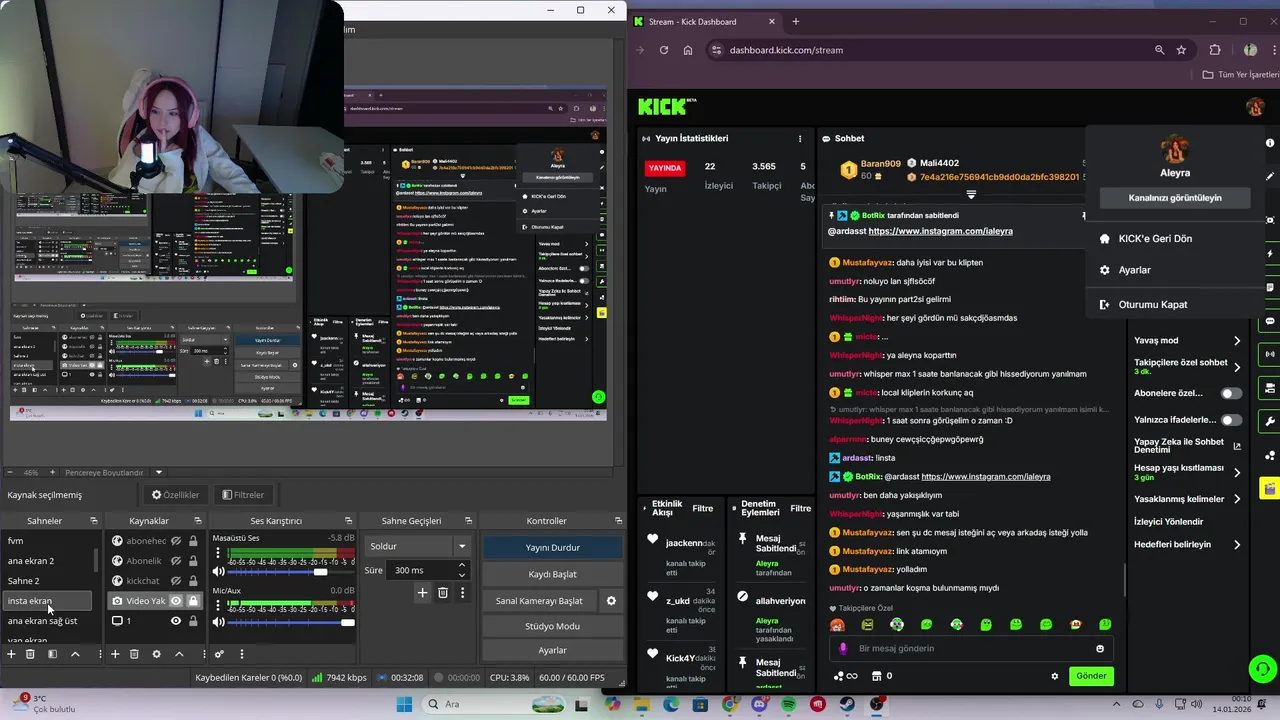Image resolution: width=1280 pixels, height=720 pixels.
Task: Increase Süre 300 ms stepper up arrow
Action: coord(461,566)
